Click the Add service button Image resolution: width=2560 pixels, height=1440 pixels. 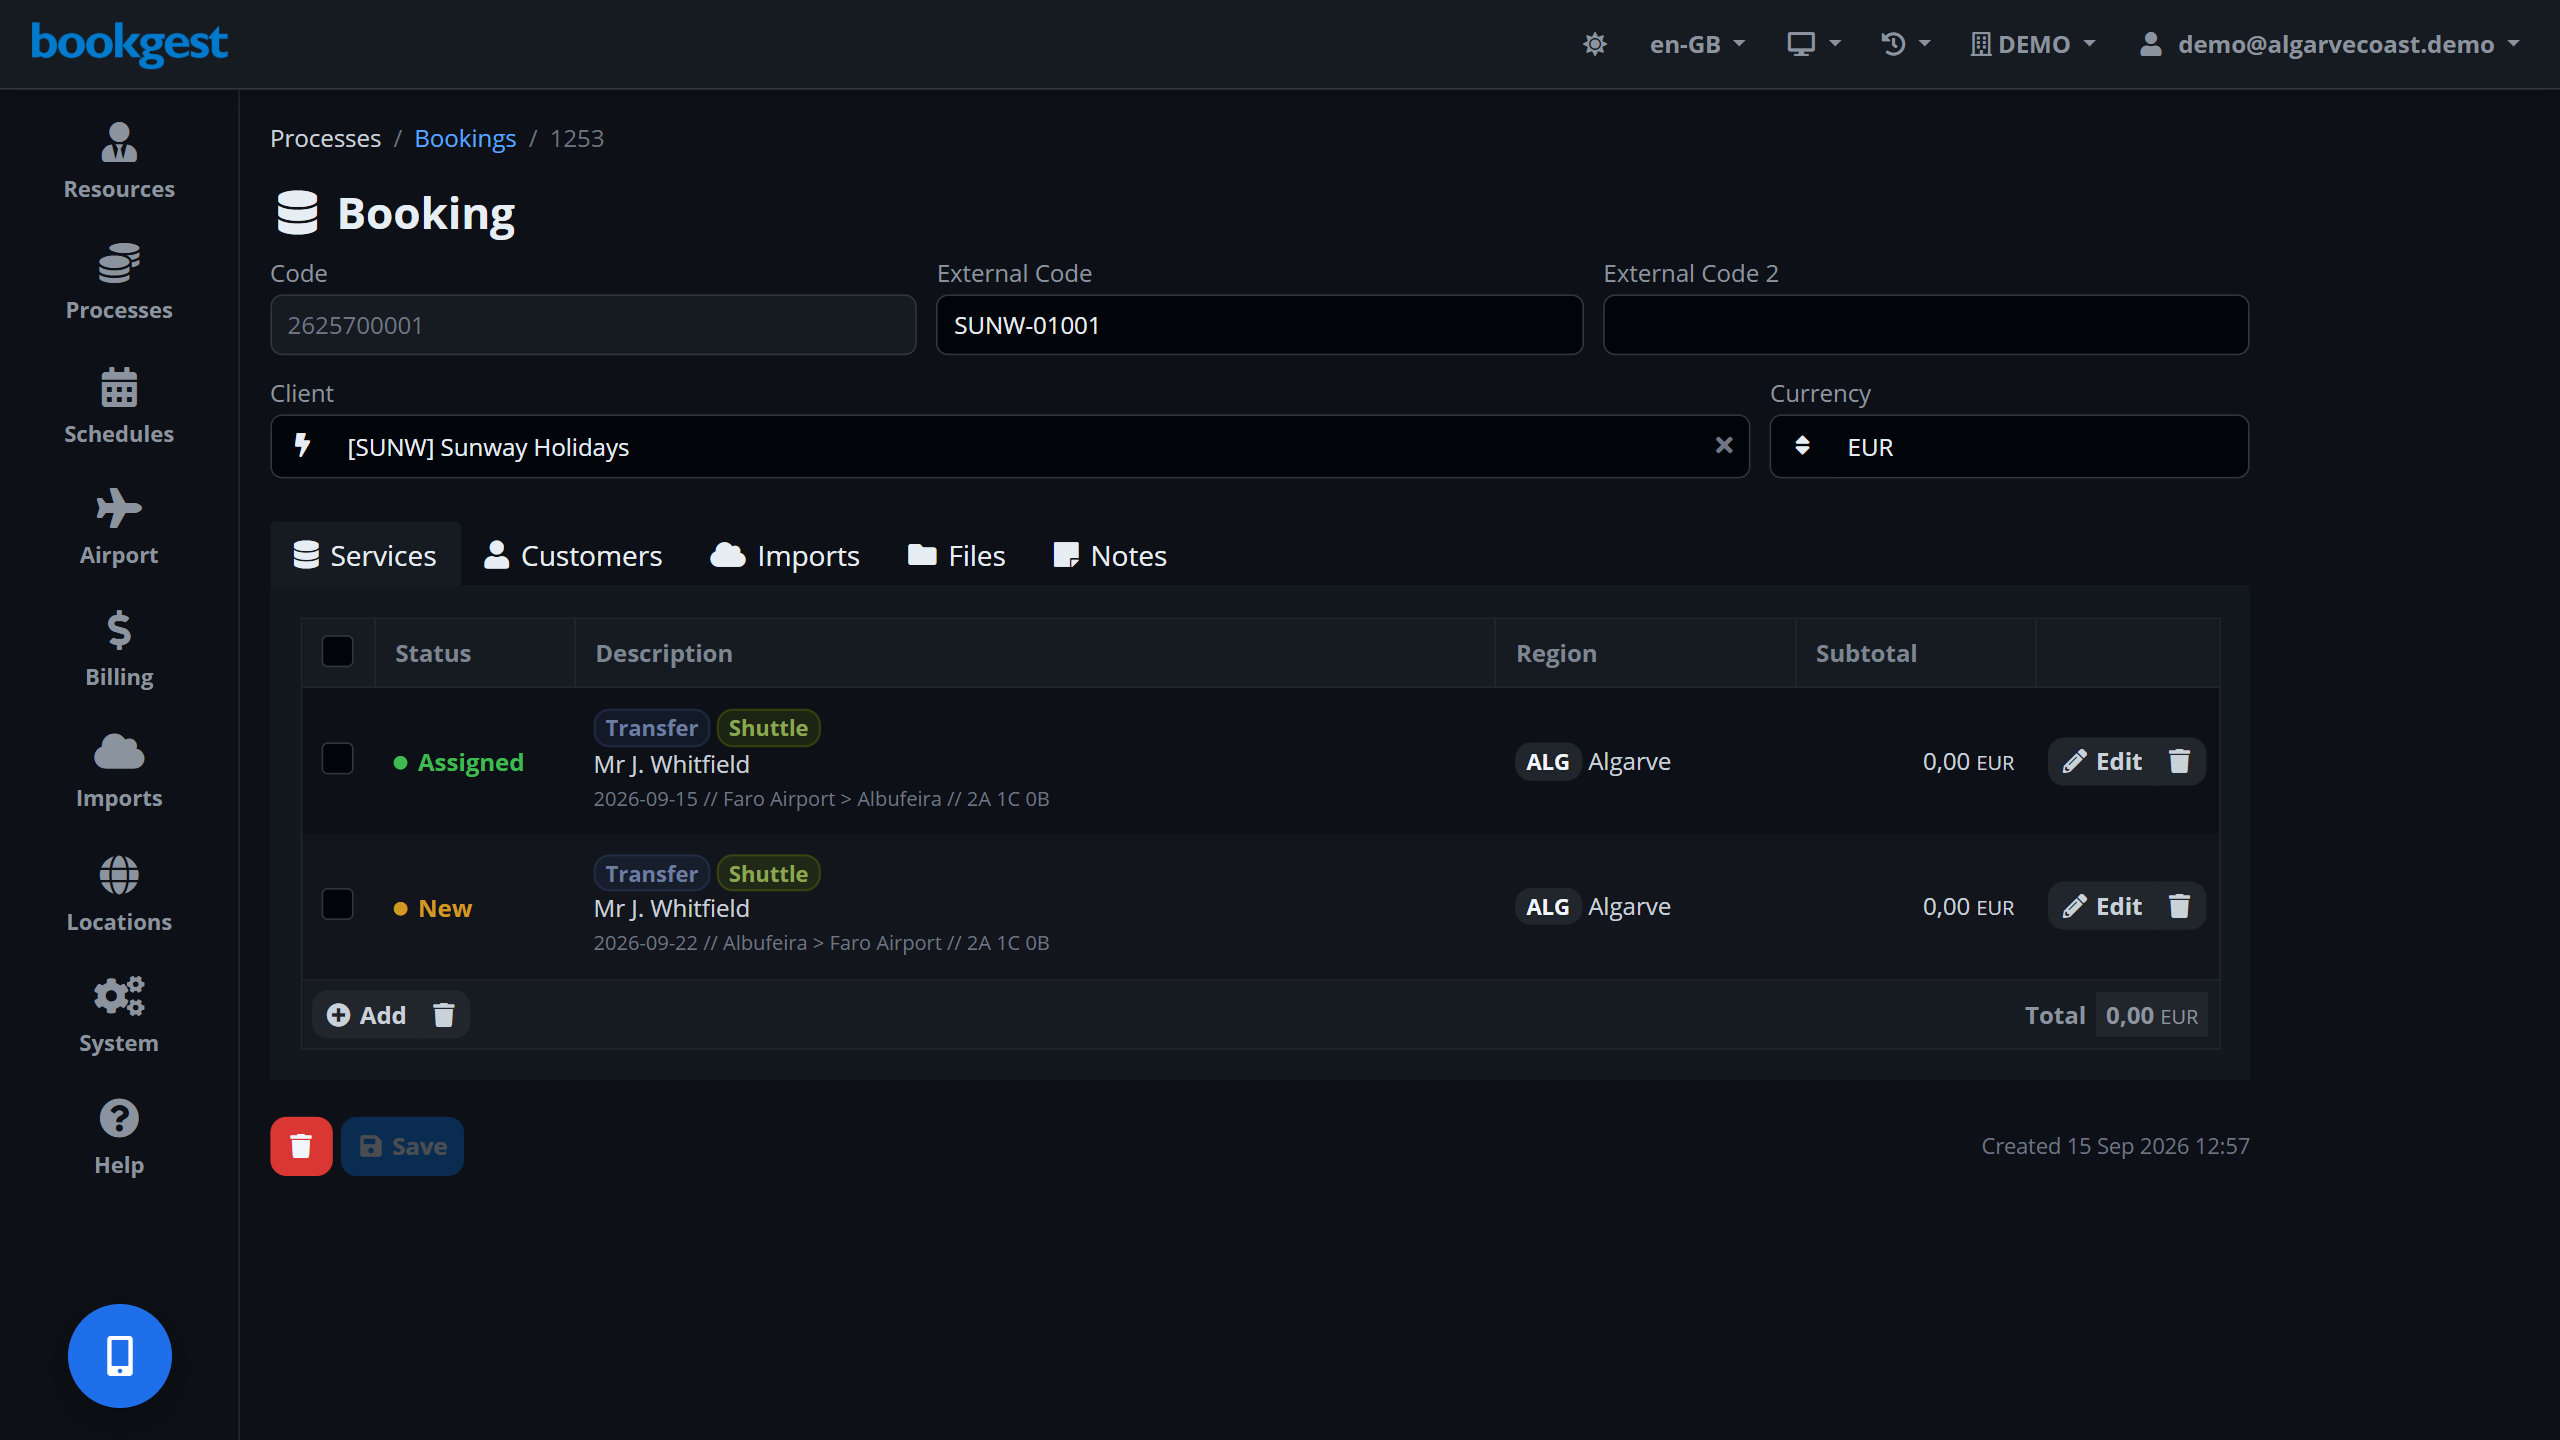(366, 1015)
